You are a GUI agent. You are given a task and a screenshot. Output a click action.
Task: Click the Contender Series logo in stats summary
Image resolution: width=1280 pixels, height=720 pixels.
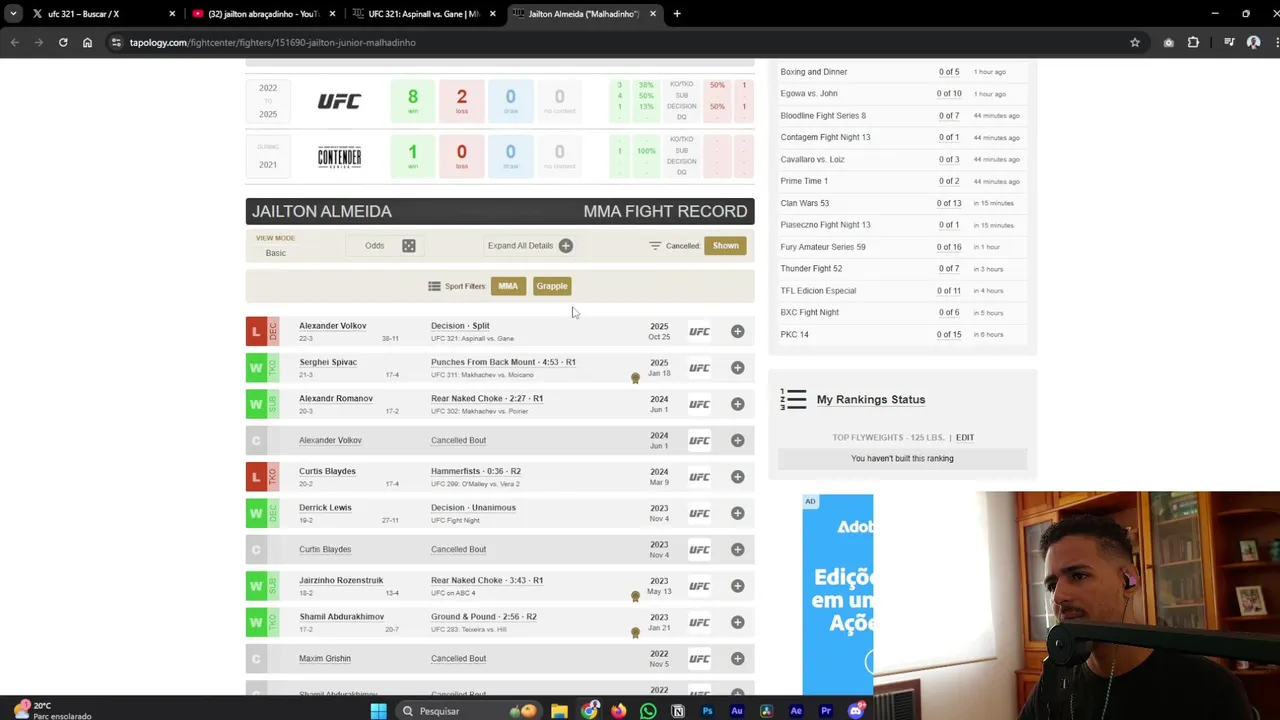tap(339, 157)
